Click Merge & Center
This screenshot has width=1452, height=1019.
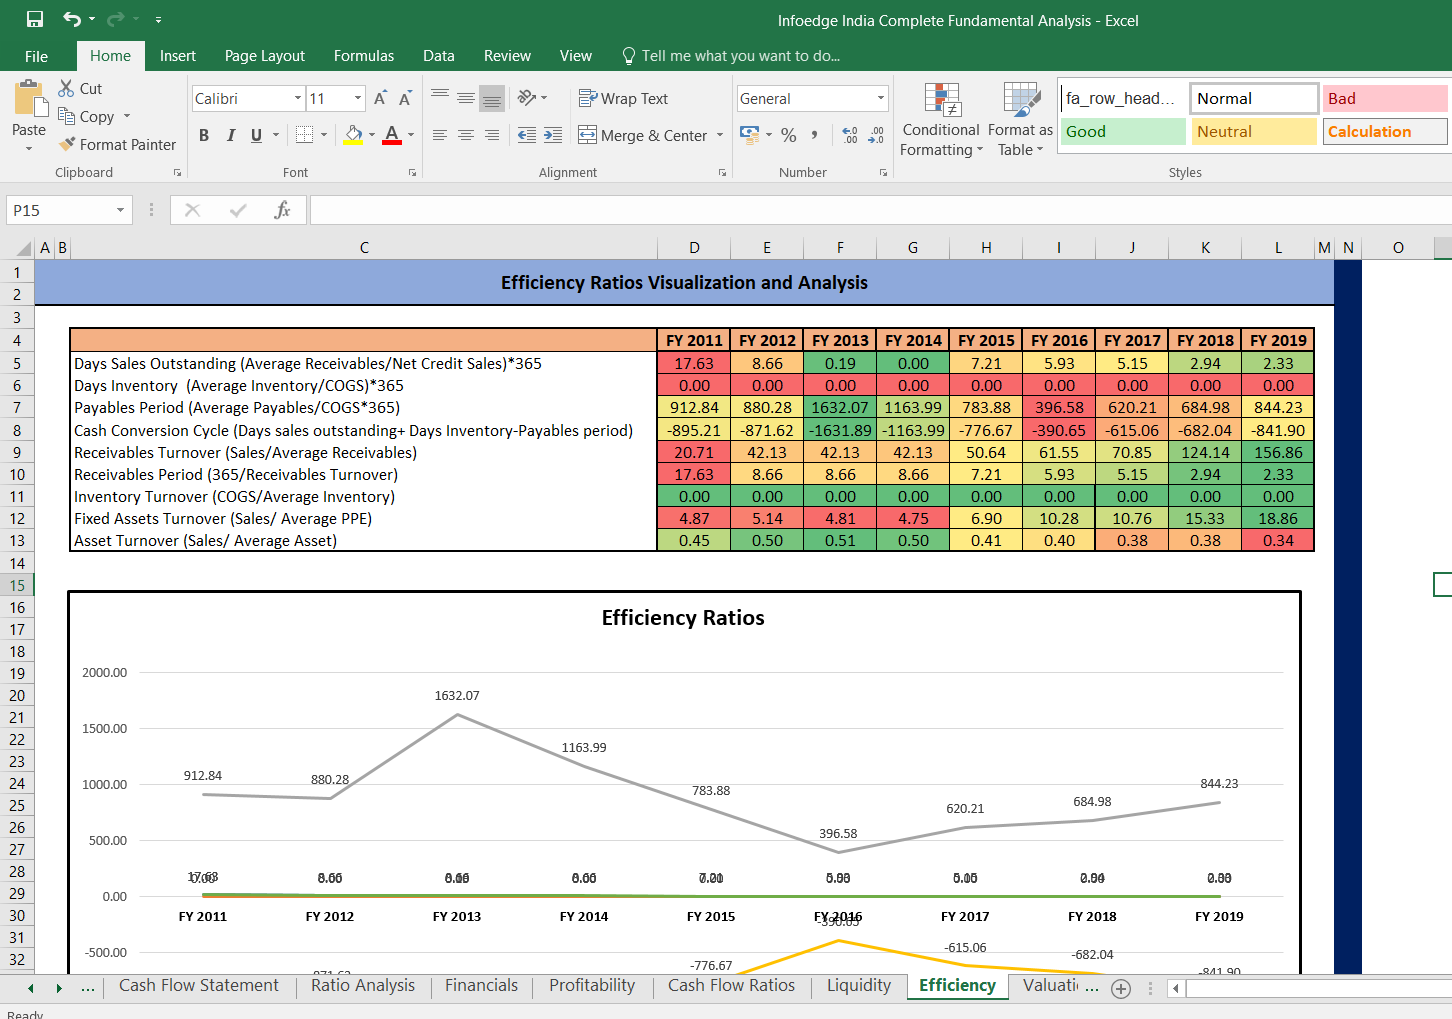pos(642,135)
